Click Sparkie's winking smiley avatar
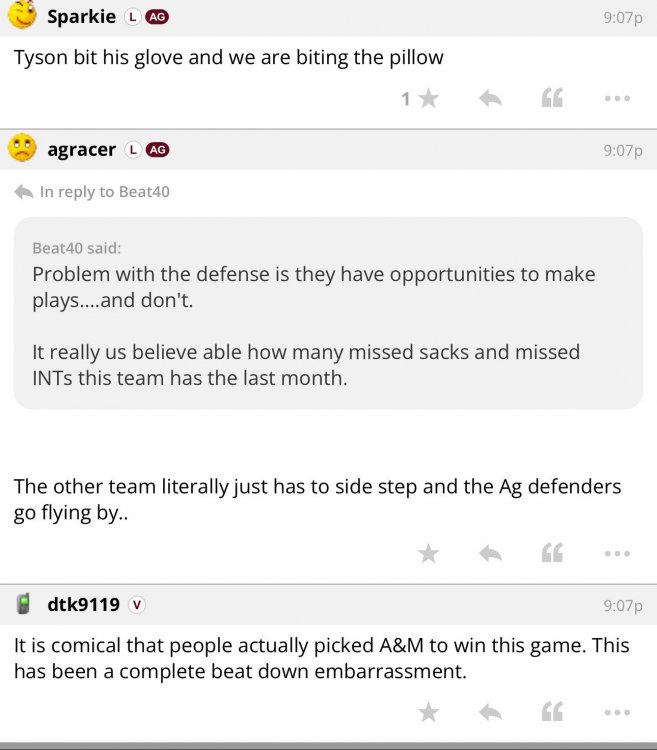Image resolution: width=657 pixels, height=750 pixels. 23,16
